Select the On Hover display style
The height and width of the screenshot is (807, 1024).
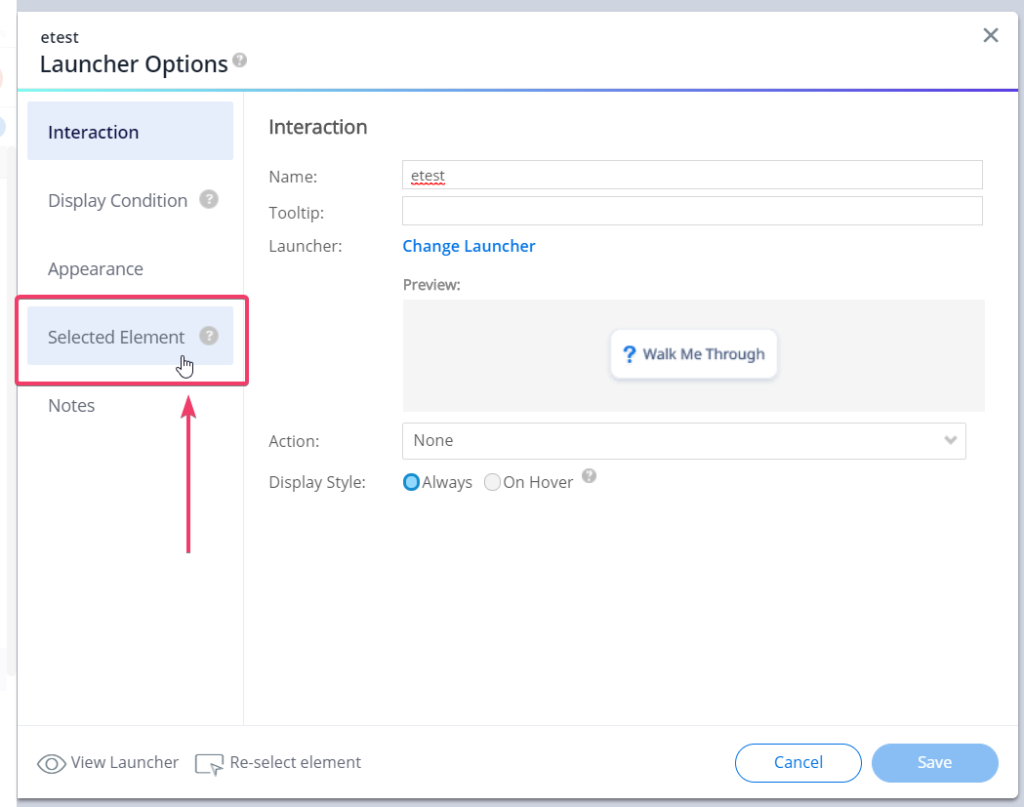point(492,481)
